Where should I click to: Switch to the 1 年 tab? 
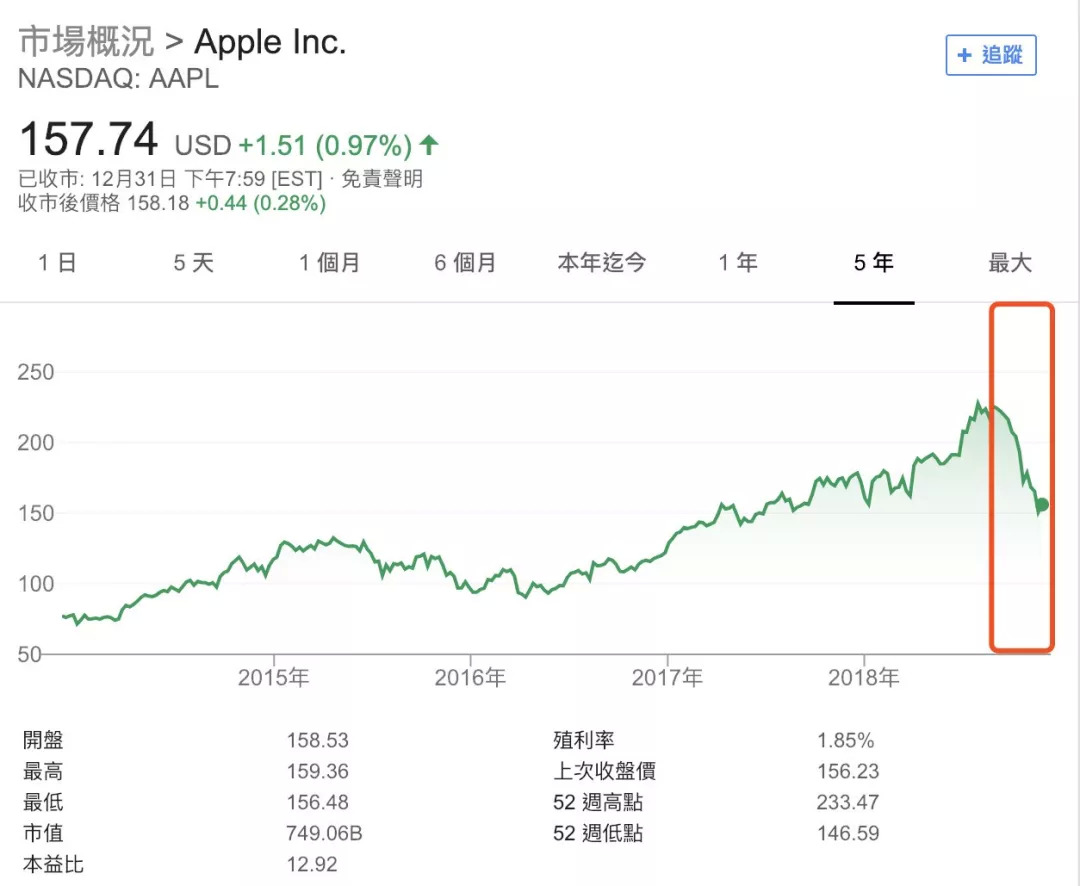tap(737, 263)
